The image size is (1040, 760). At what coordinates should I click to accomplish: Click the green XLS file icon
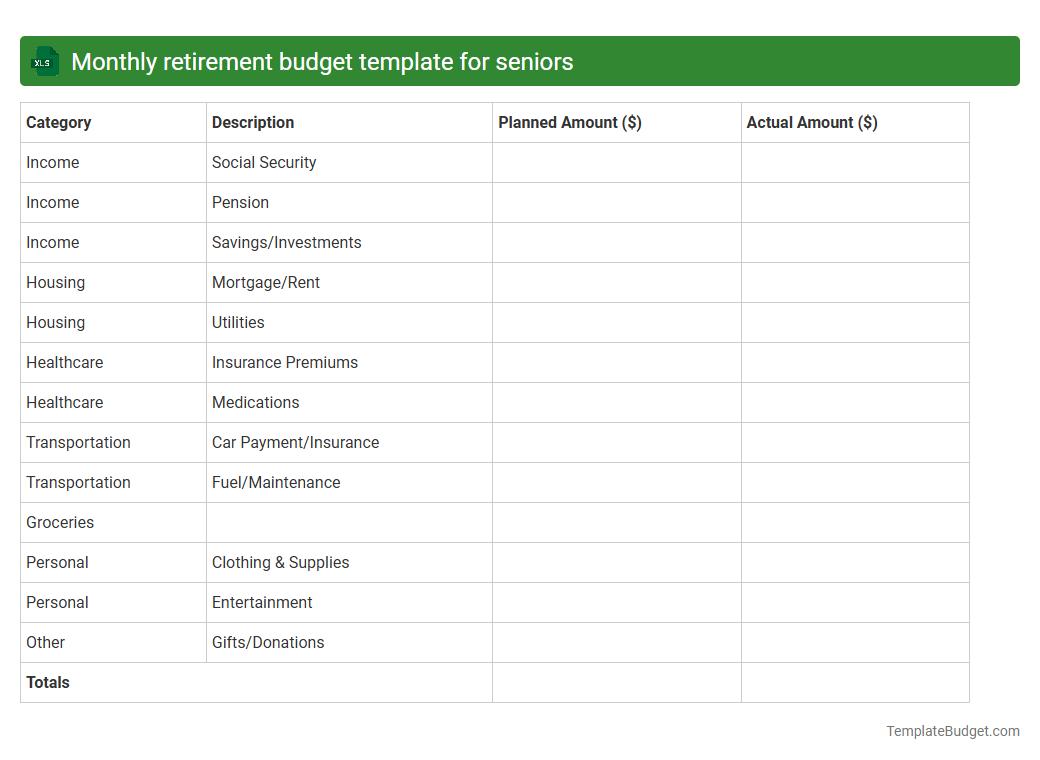coord(44,61)
